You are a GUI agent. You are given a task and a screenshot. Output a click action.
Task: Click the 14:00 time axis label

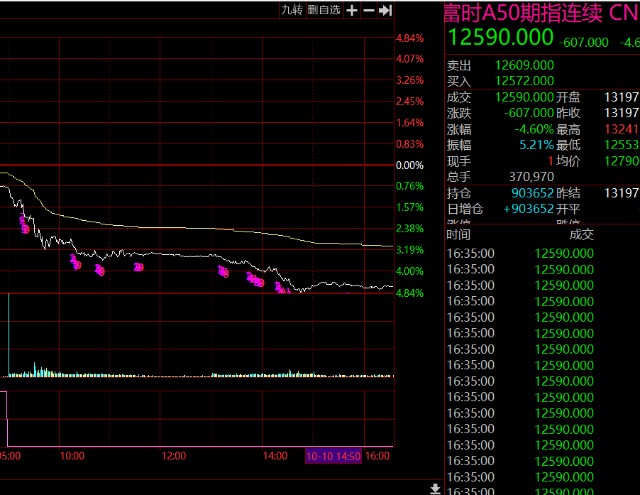275,456
